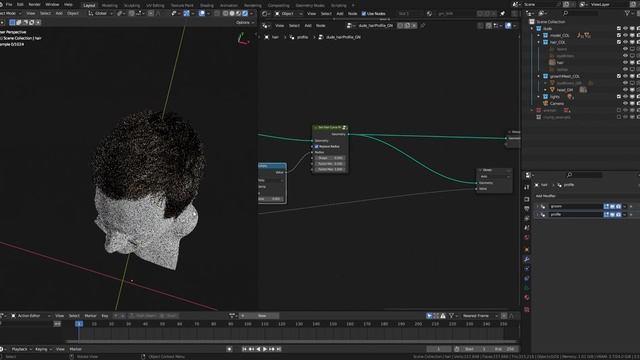Open Nearest Frame snapping dropdown

(480, 316)
